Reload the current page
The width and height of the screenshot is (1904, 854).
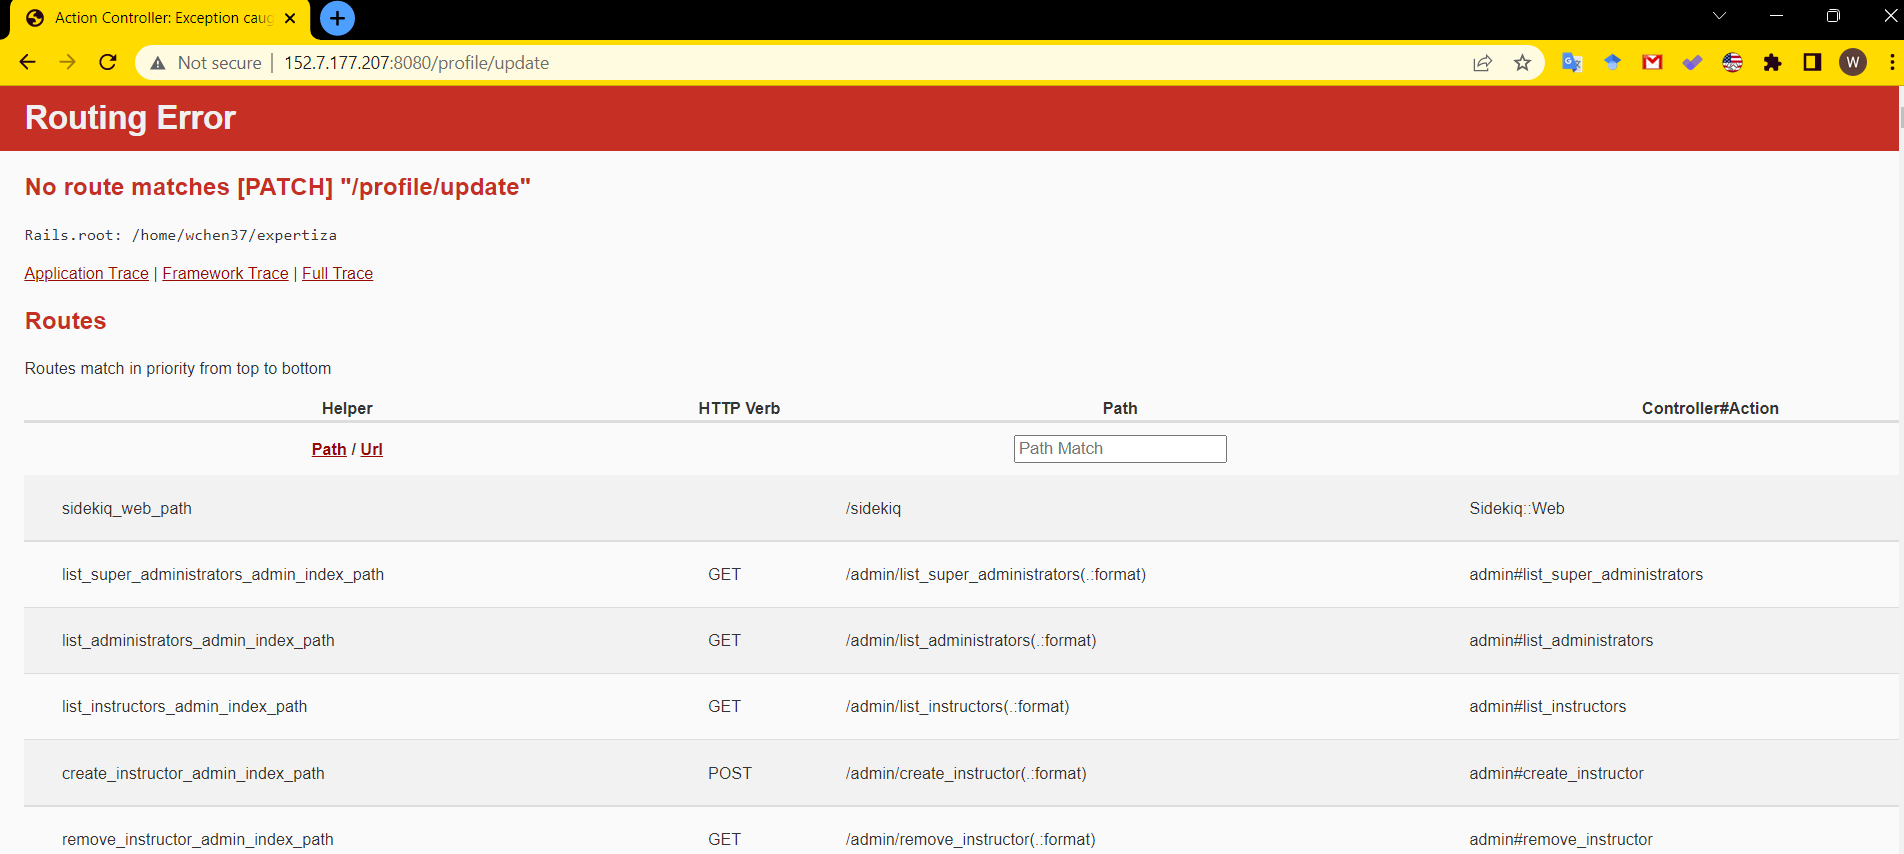click(108, 62)
